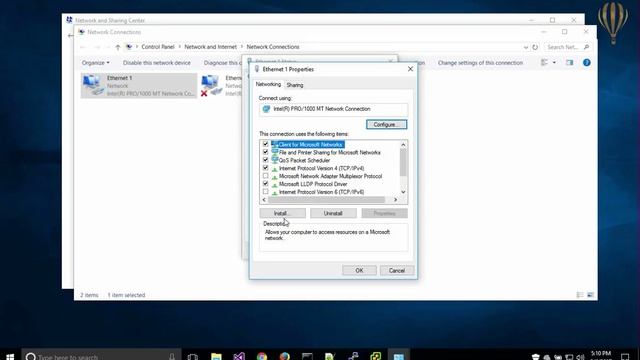Open Action Center notification icon
Image resolution: width=640 pixels, height=360 pixels.
pyautogui.click(x=625, y=356)
